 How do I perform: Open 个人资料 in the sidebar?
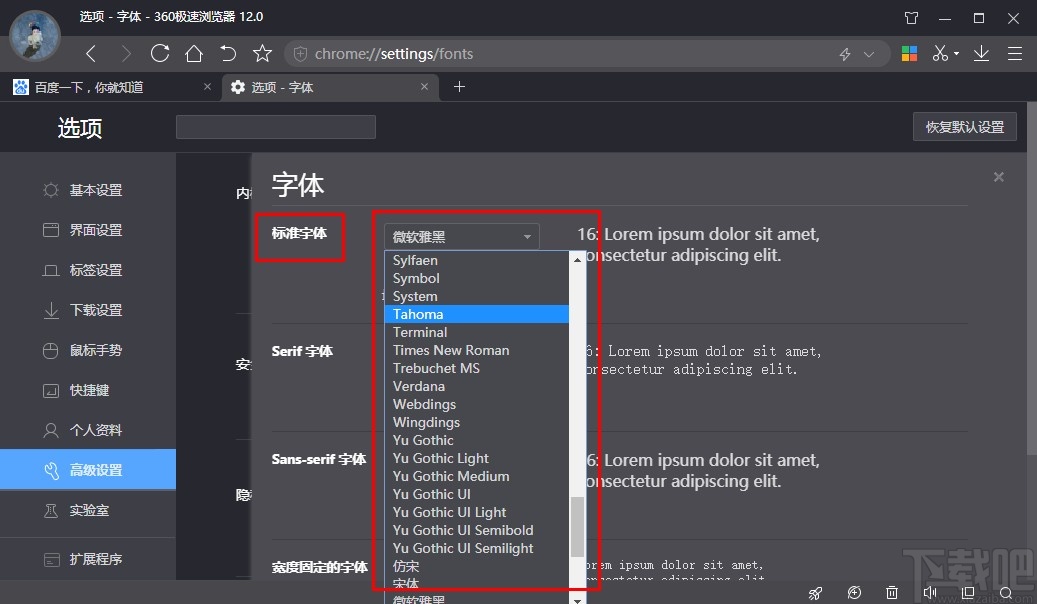(88, 430)
